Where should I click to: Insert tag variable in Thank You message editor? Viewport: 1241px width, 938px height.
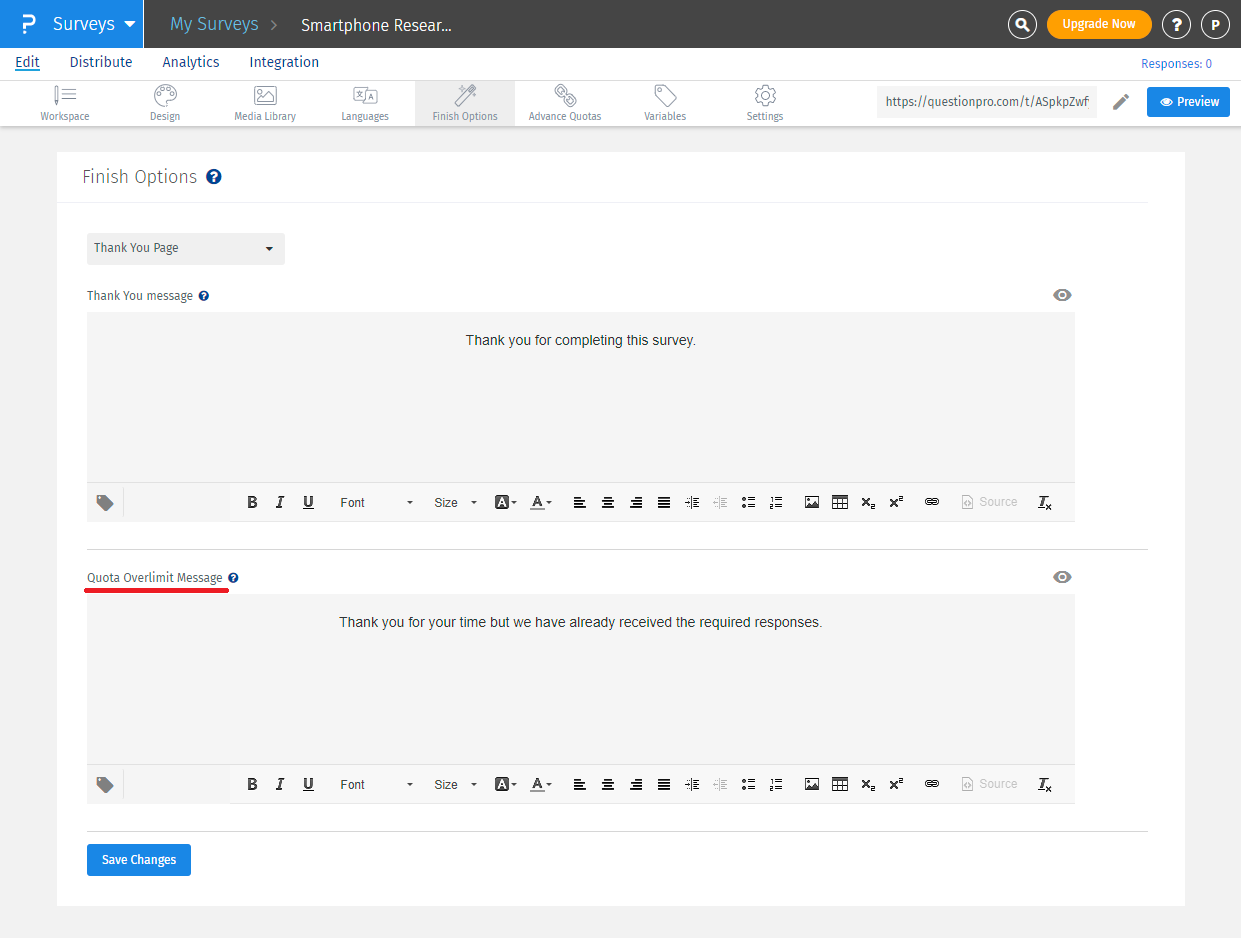tap(105, 503)
